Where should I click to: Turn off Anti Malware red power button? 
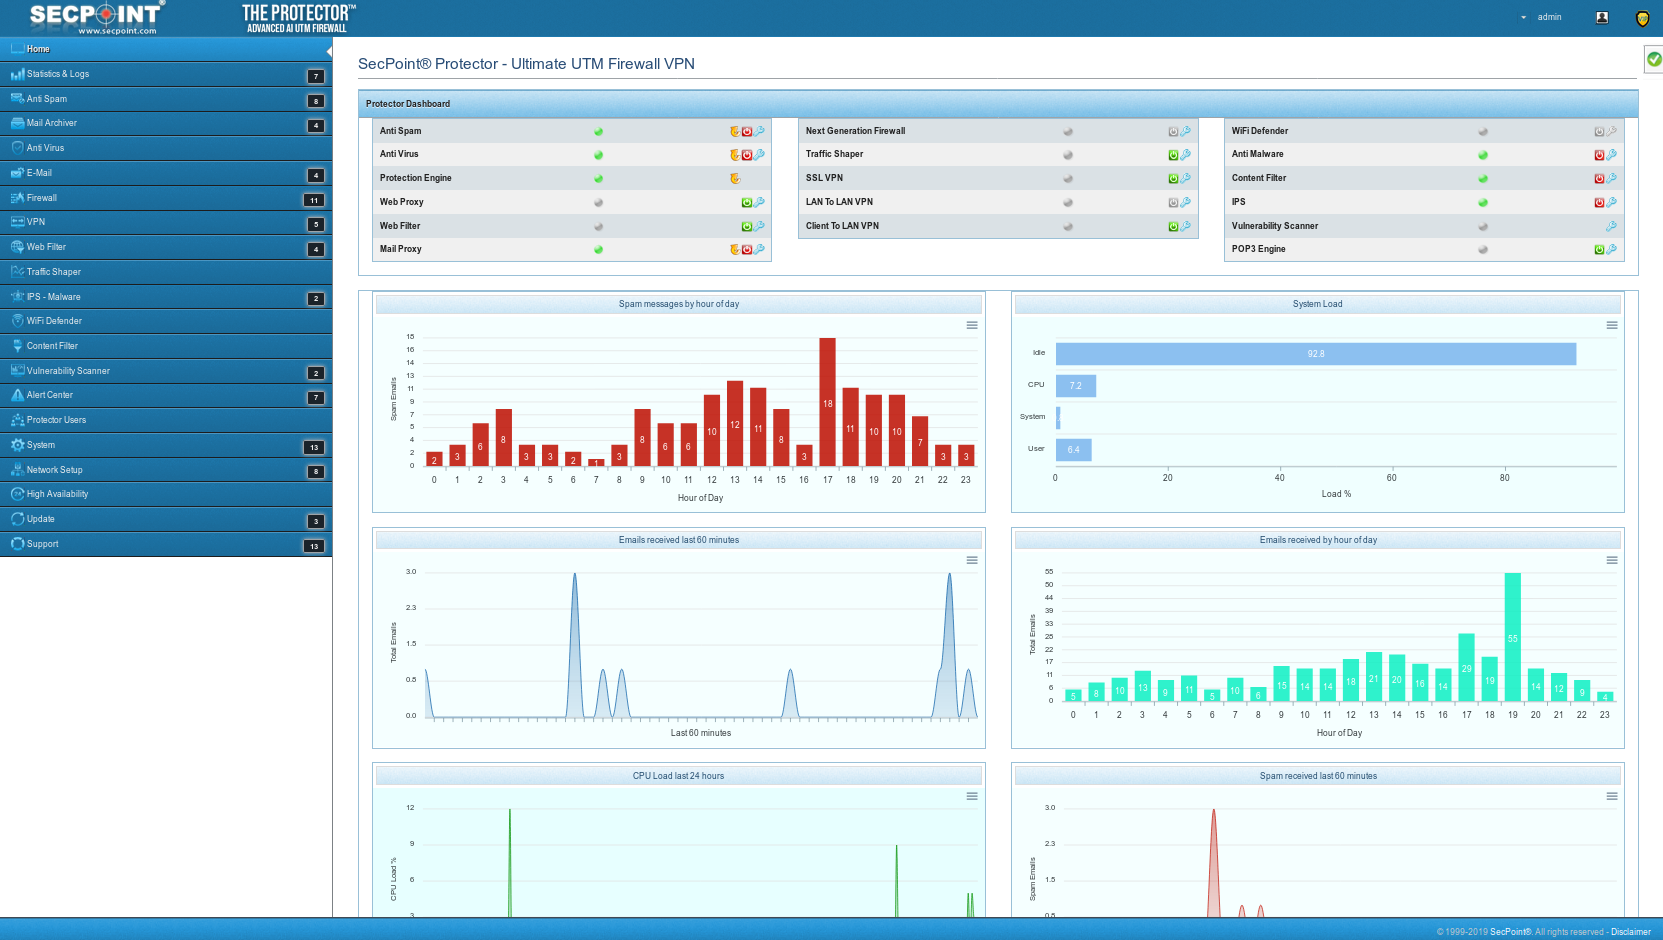(1599, 155)
